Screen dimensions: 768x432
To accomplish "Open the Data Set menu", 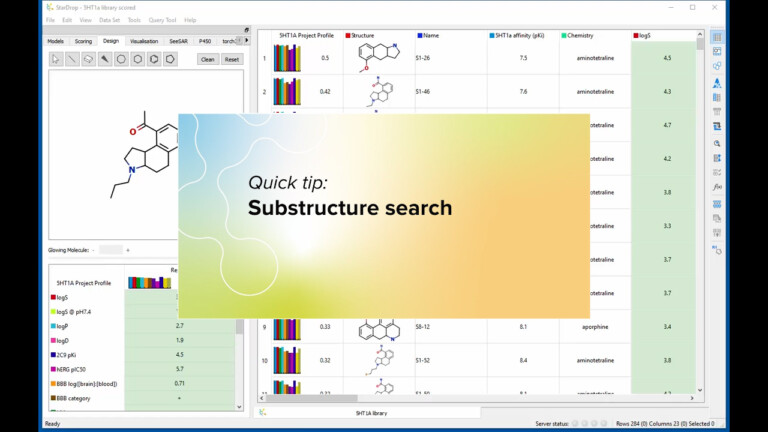I will point(109,20).
